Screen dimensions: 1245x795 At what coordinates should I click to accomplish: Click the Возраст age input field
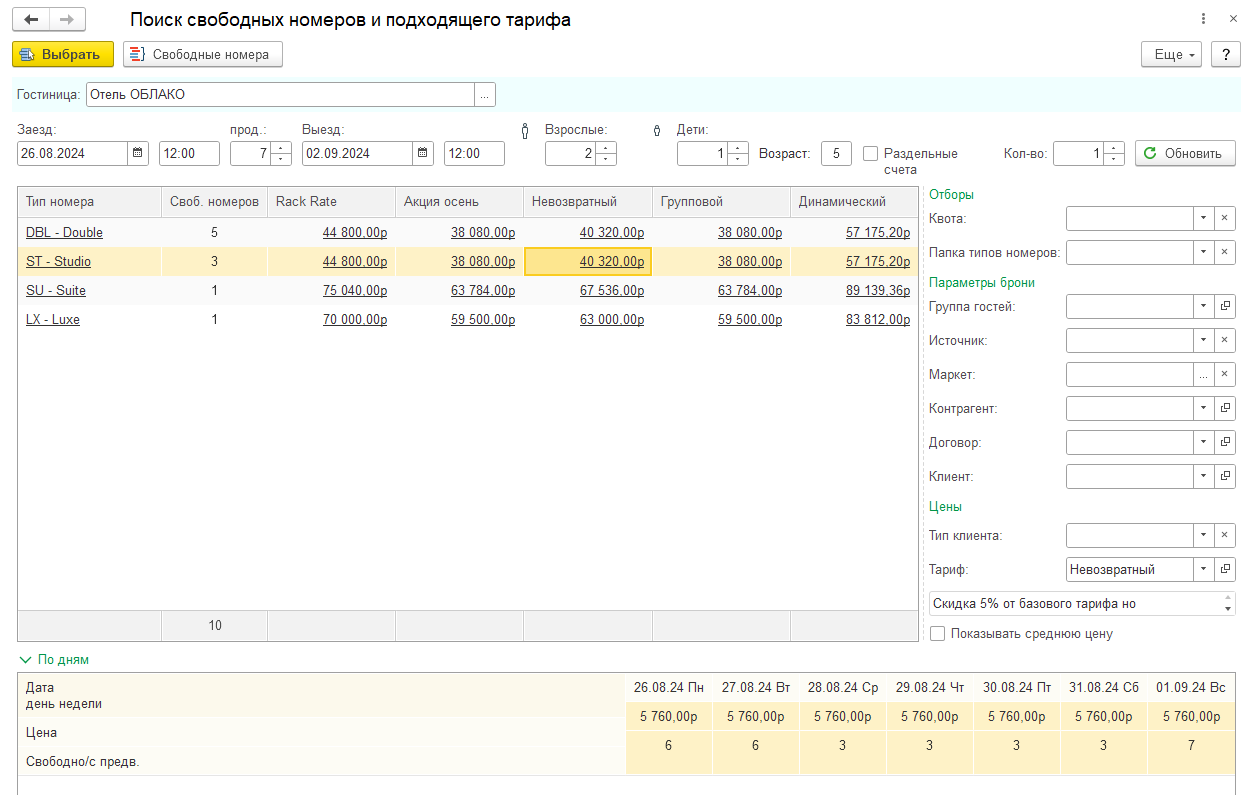[x=836, y=153]
